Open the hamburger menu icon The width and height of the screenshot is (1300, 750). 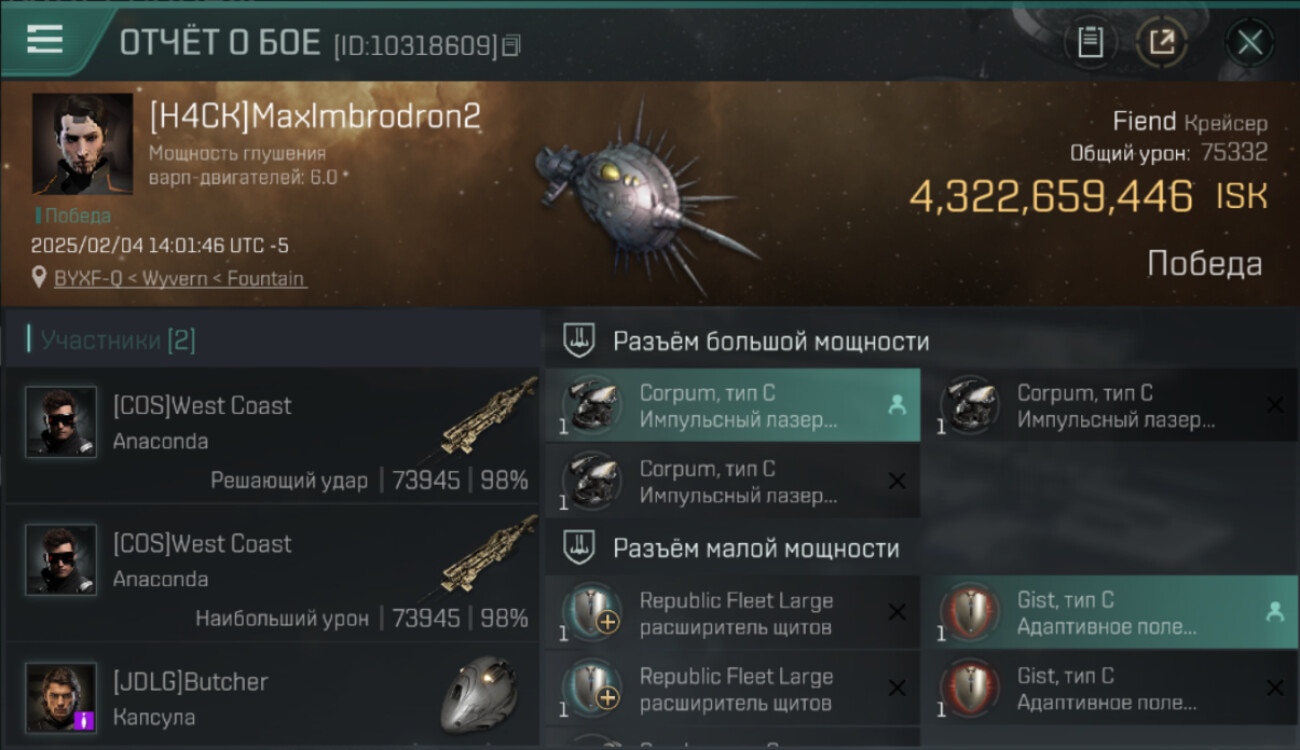(x=45, y=40)
